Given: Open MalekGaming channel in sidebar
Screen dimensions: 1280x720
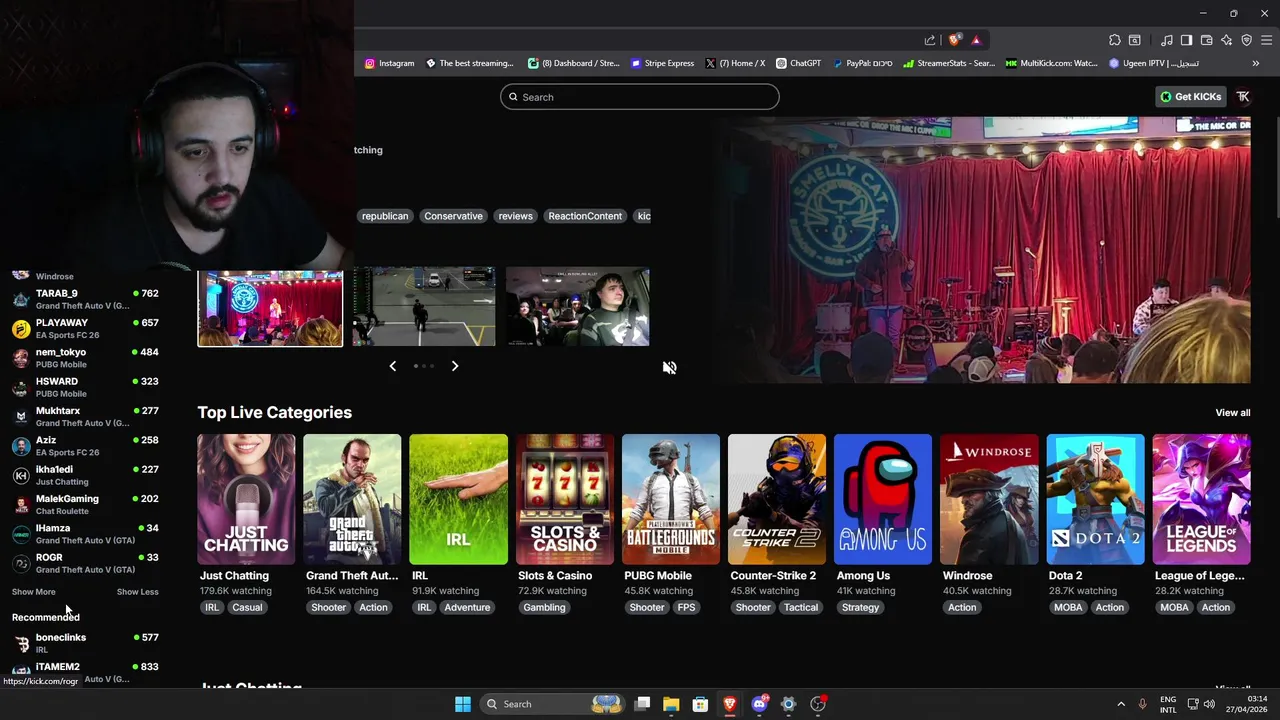Looking at the screenshot, I should [x=86, y=504].
